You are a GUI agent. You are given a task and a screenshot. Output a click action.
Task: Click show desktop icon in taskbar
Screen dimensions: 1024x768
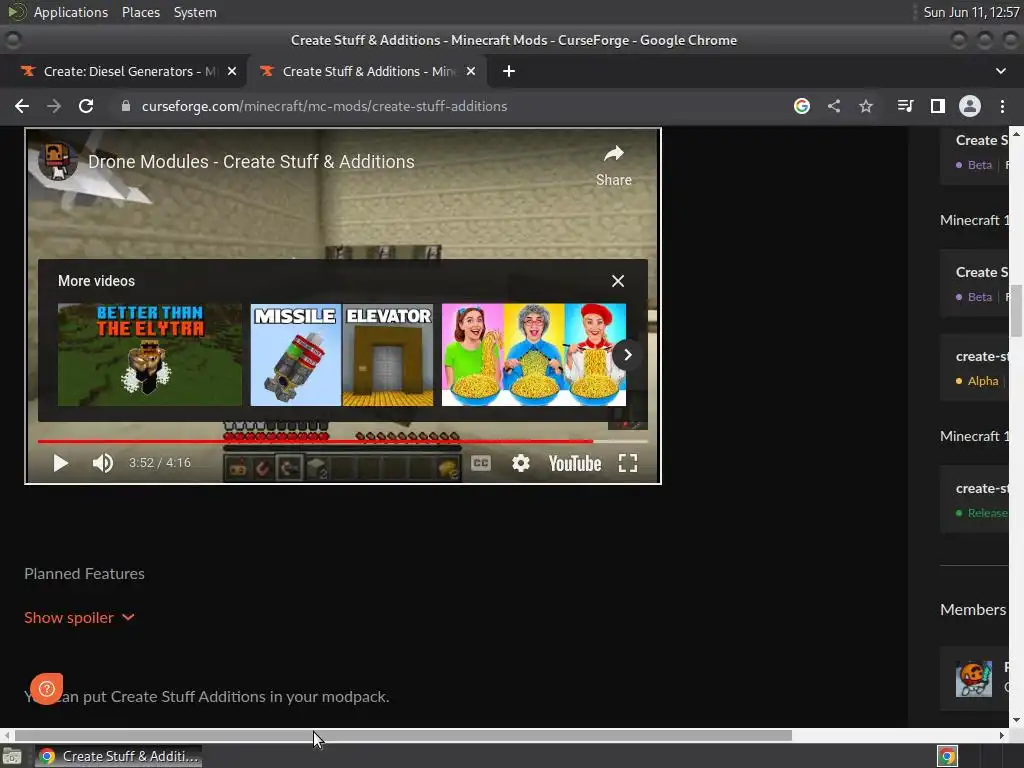click(x=12, y=756)
